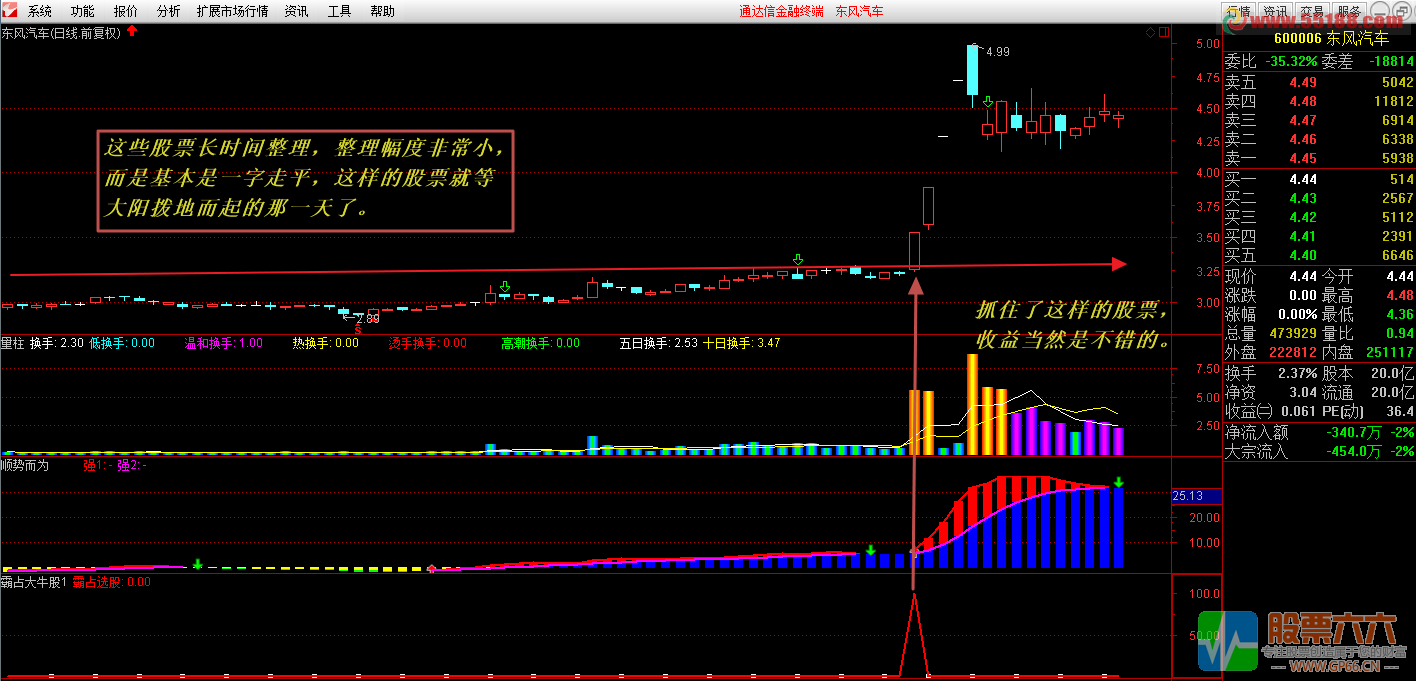Click the 行情 button at top right
Screen dimensions: 1416x681
(1238, 11)
